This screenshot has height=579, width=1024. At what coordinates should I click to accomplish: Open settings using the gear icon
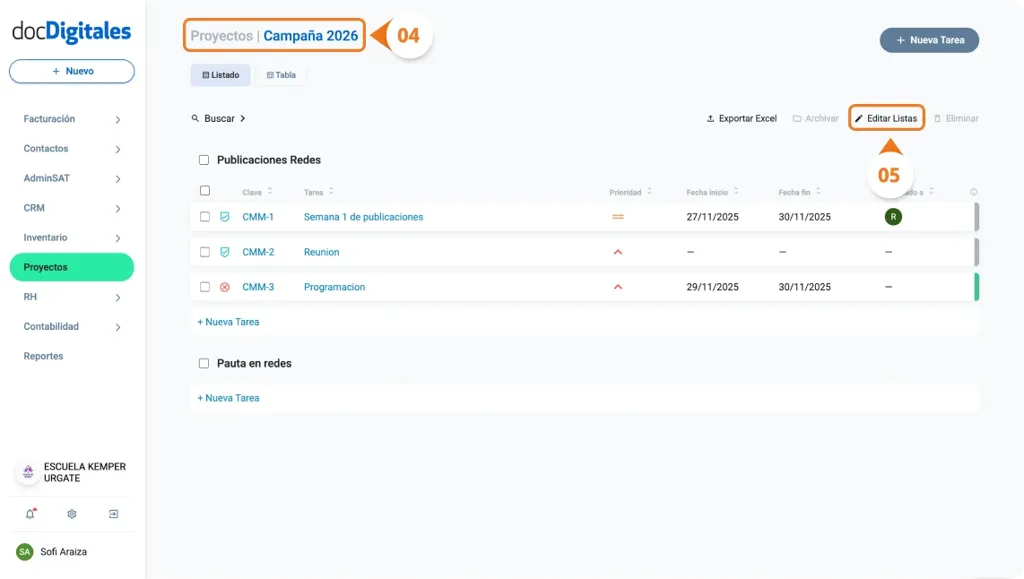coord(71,513)
